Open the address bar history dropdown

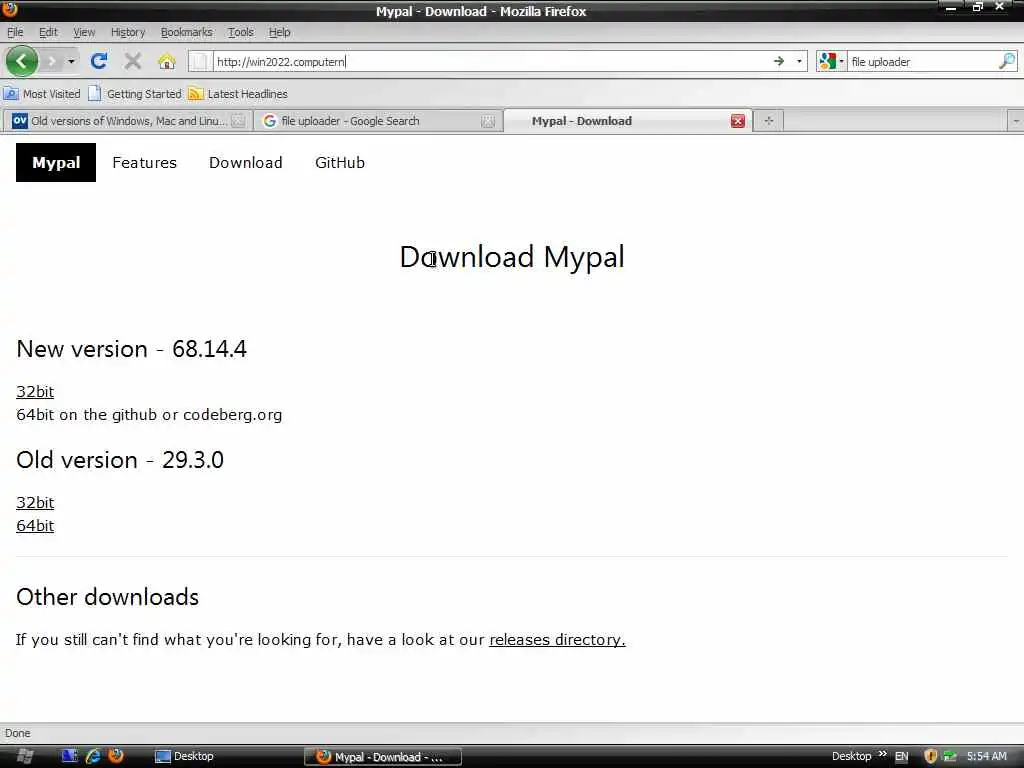click(799, 61)
